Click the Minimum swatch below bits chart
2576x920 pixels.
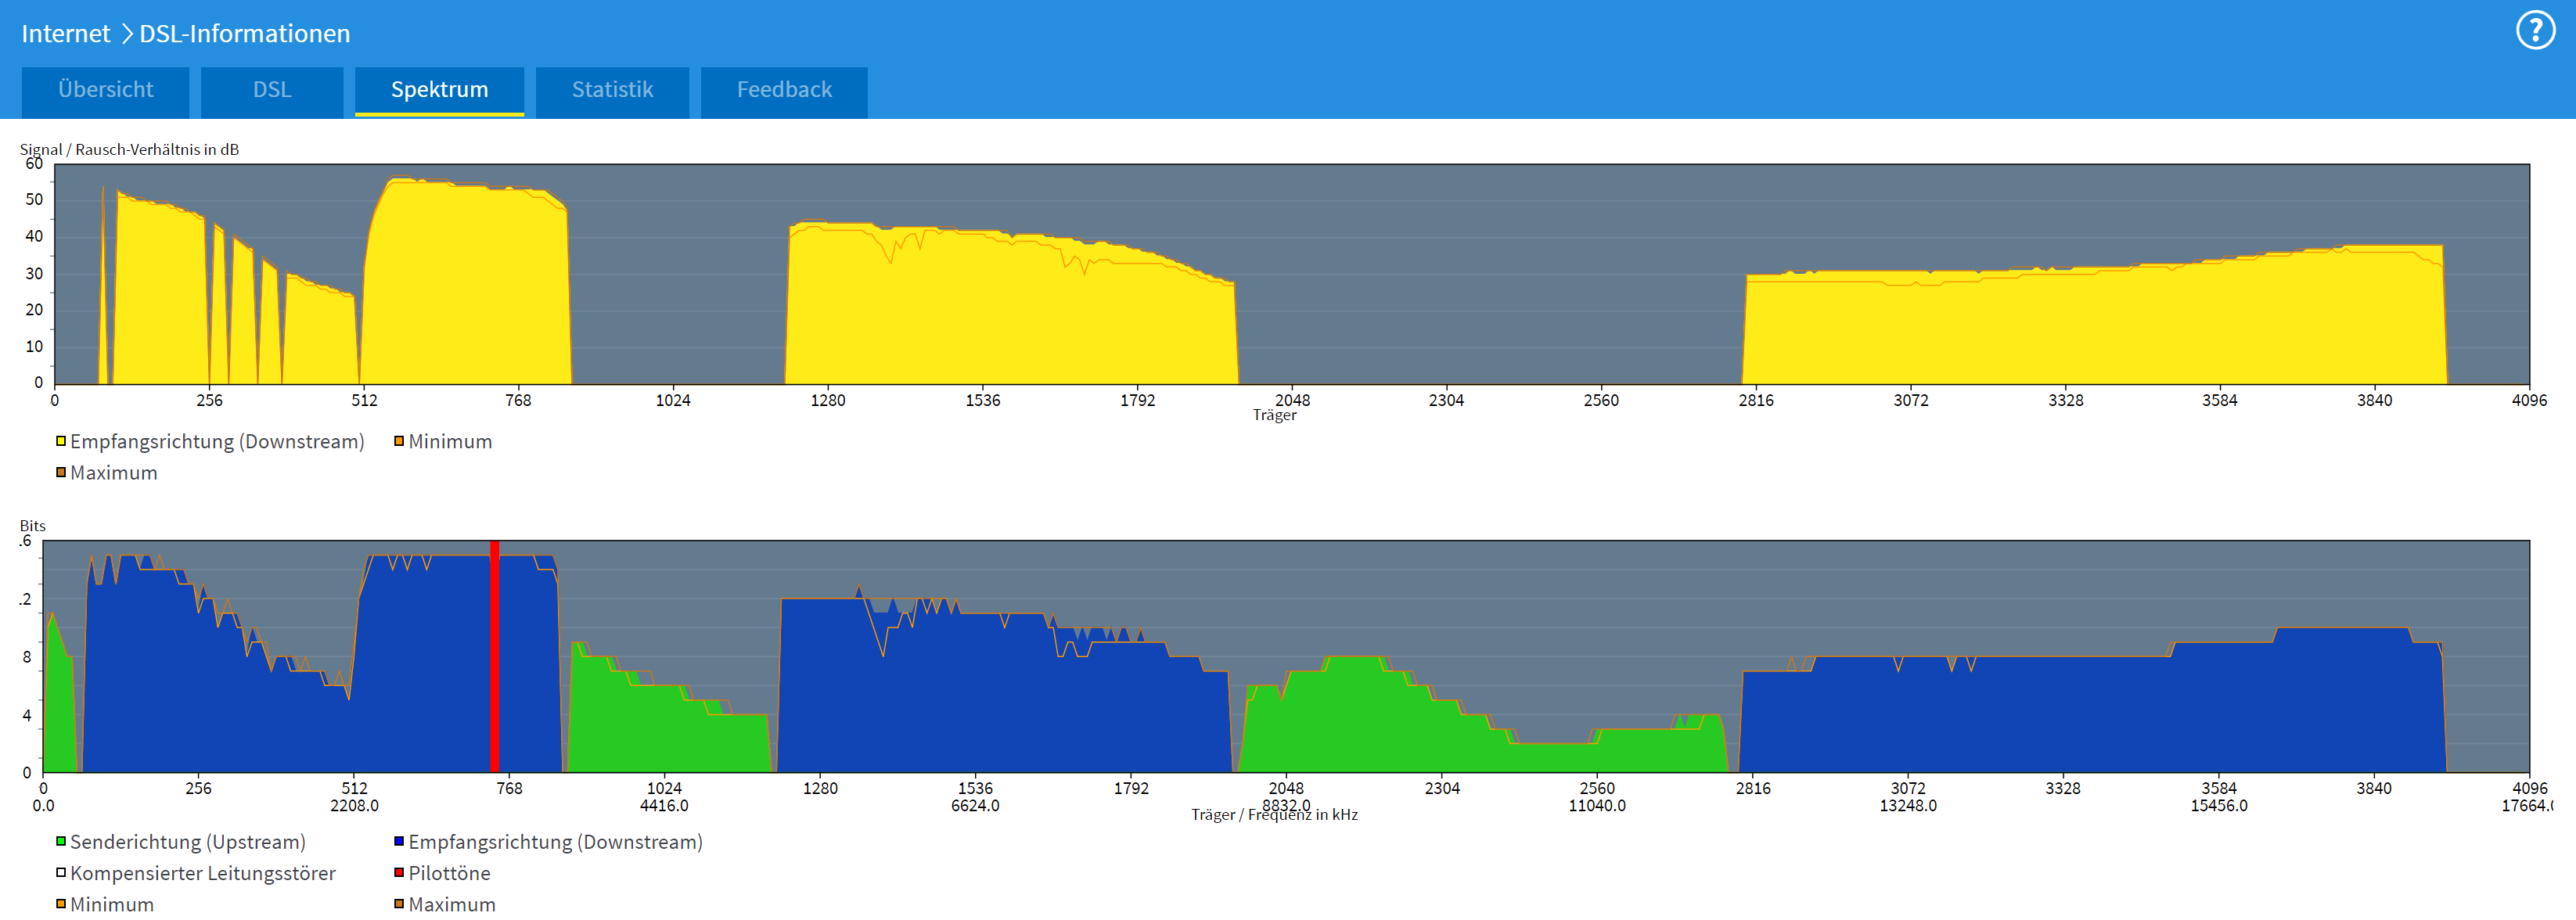(61, 904)
